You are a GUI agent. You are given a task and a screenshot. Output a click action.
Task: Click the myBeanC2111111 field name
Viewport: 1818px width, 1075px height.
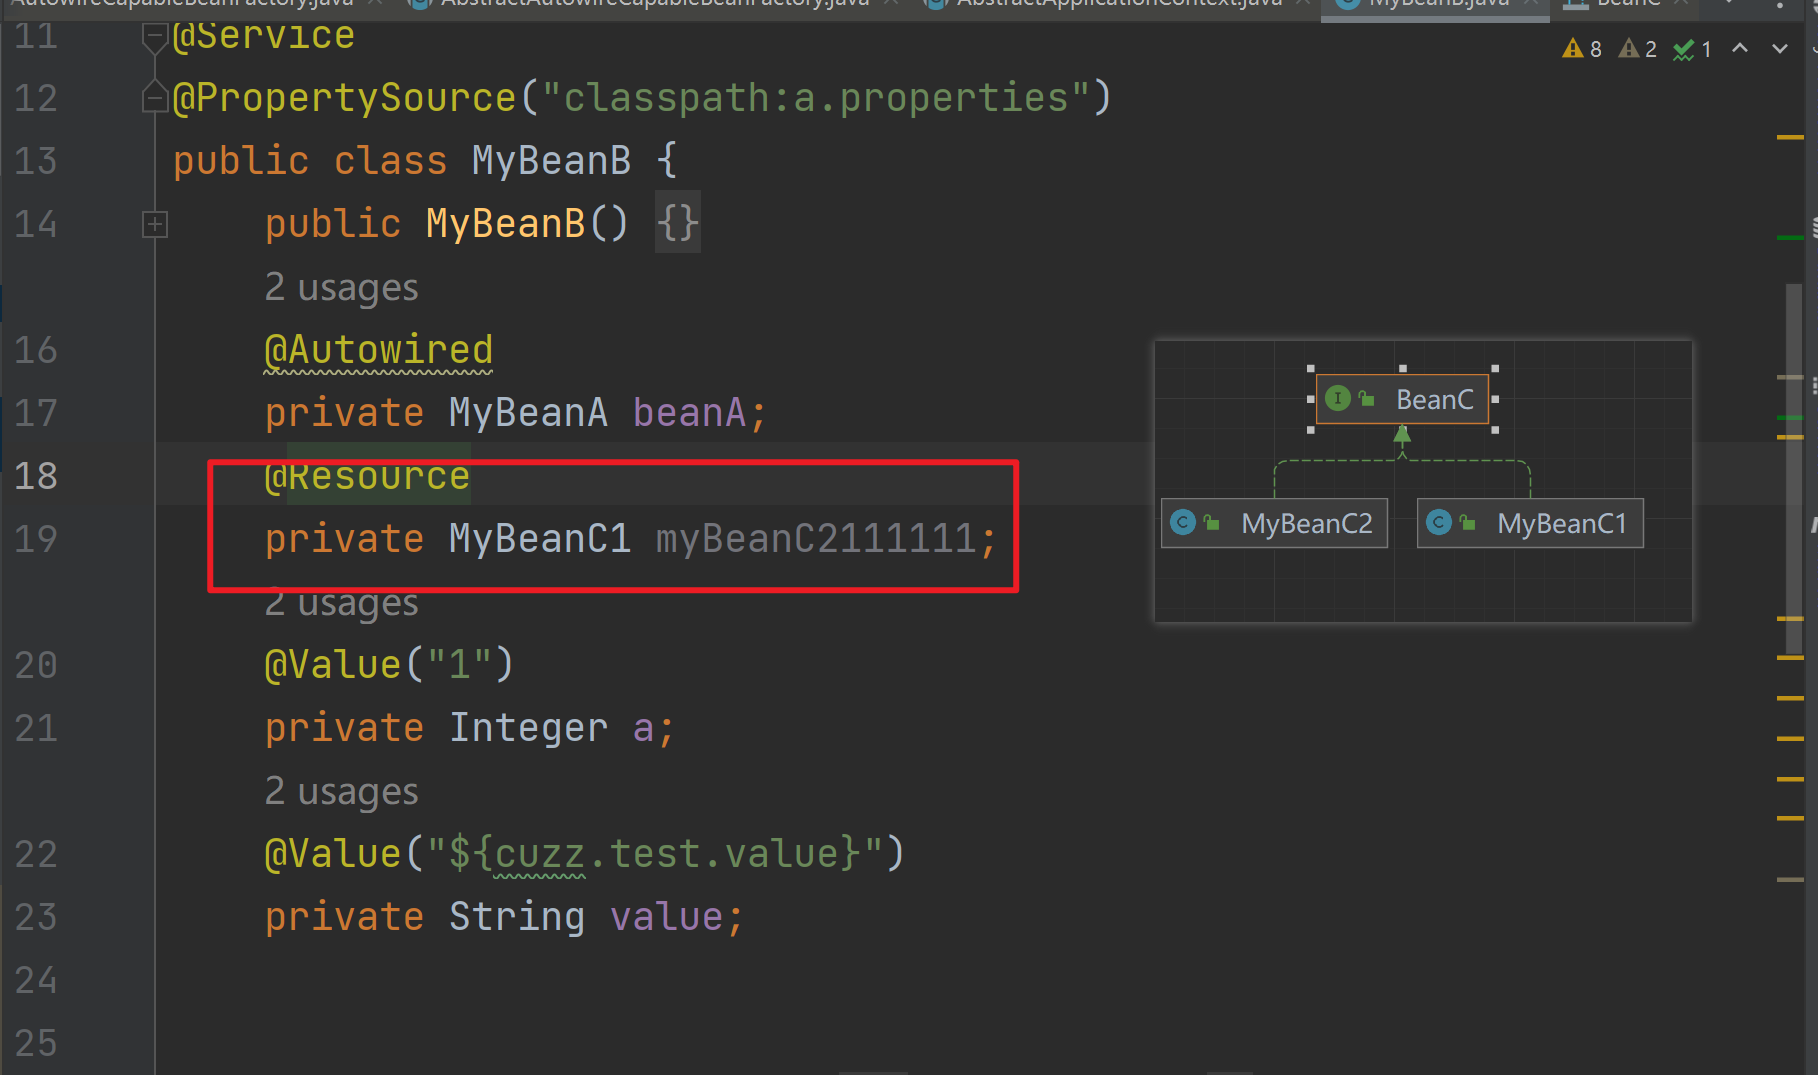[x=815, y=539]
